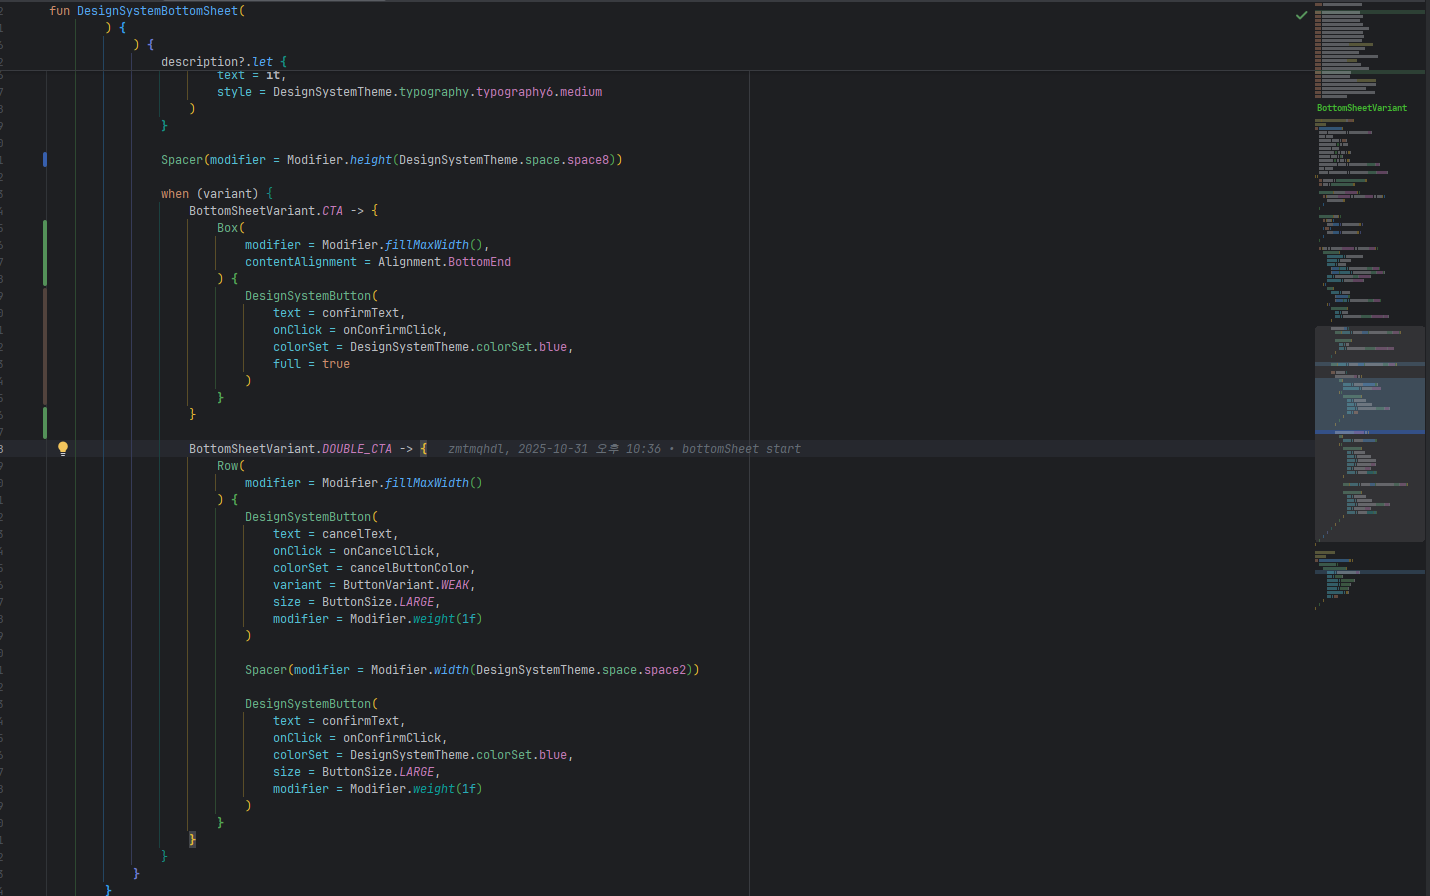Click the 'when (variant)' statement

click(x=210, y=194)
